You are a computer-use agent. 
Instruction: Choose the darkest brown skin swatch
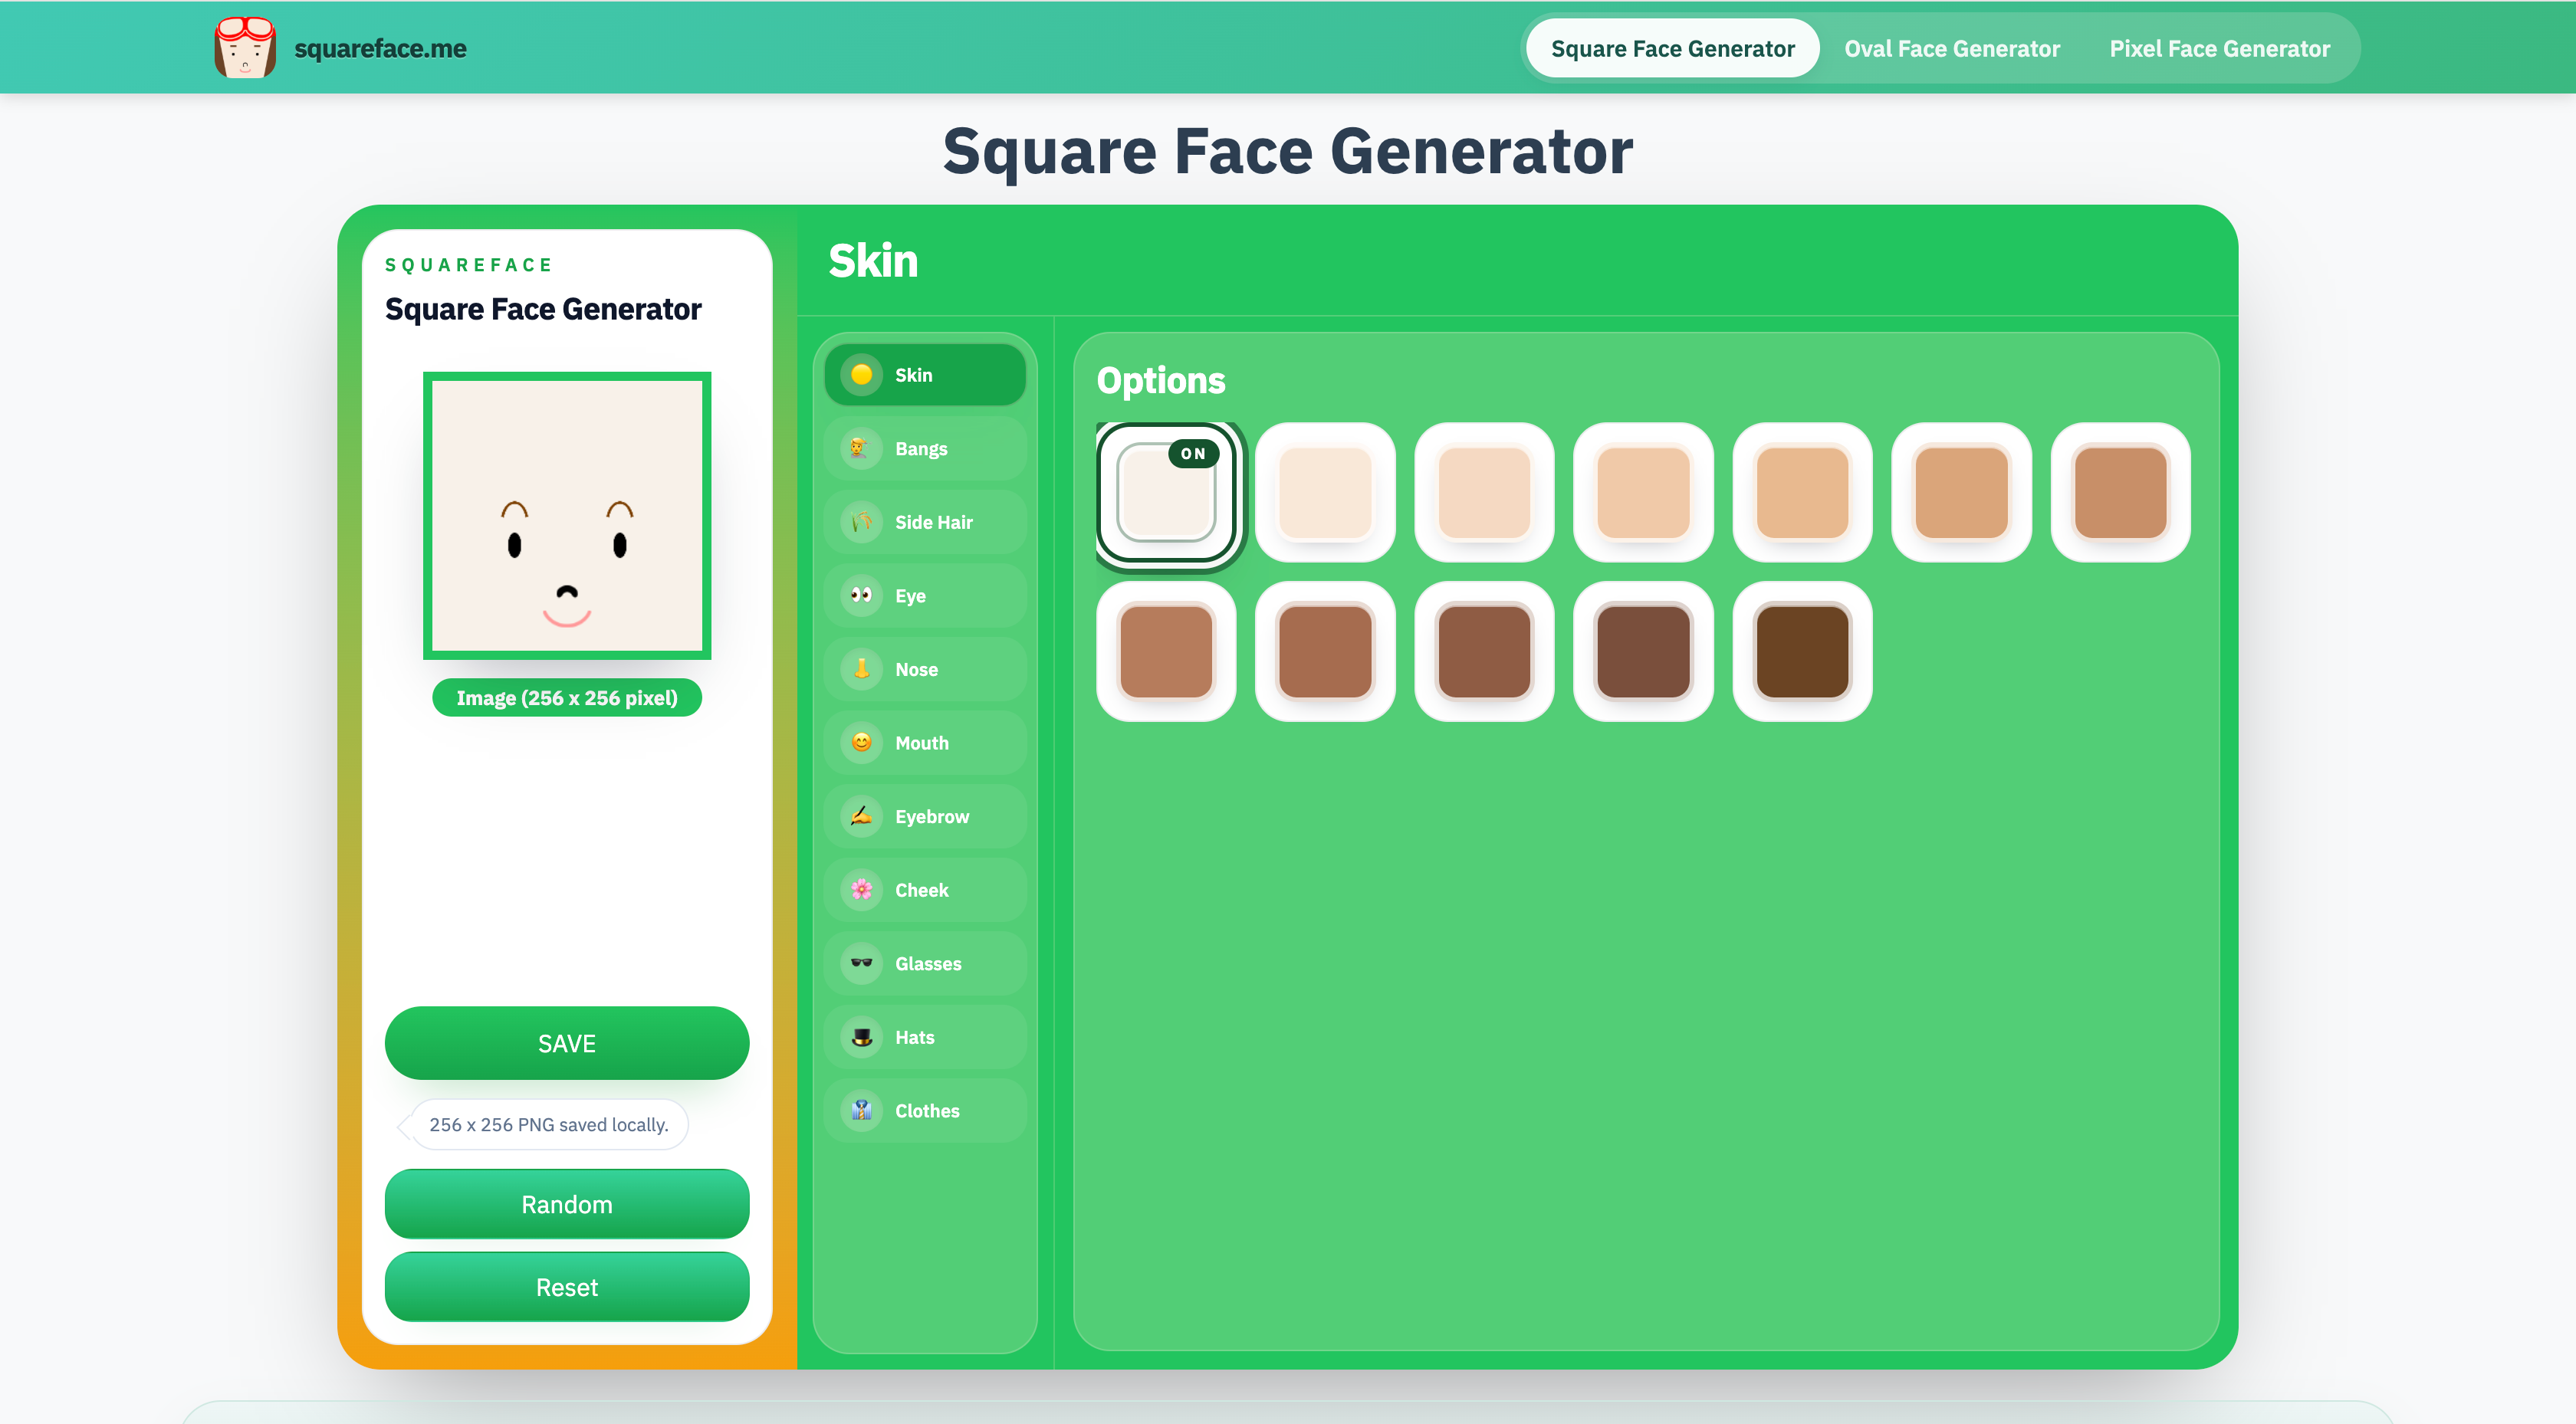tap(1800, 651)
